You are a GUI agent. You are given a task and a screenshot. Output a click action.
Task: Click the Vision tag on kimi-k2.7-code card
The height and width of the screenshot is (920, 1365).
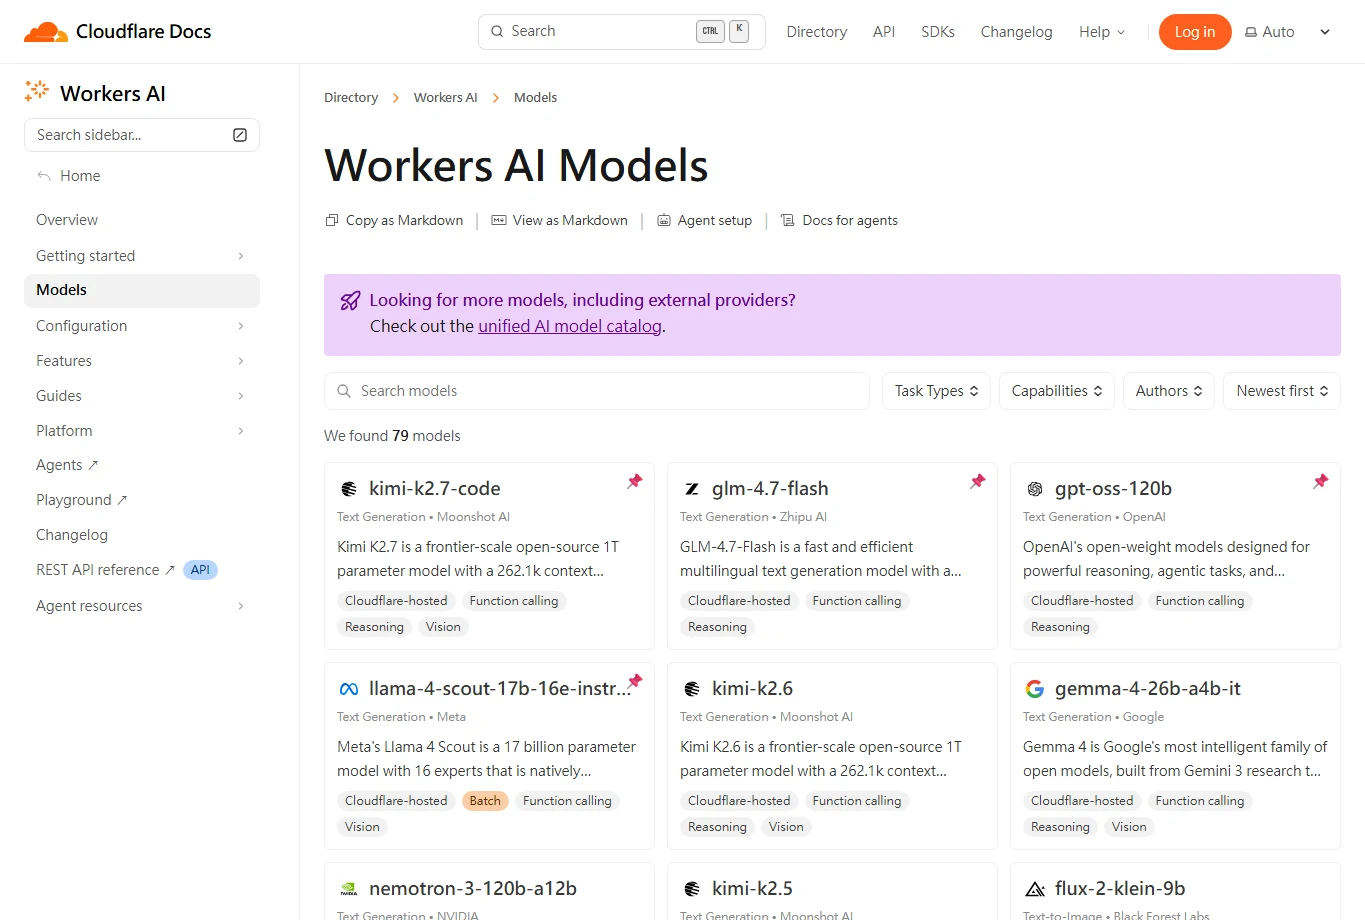click(x=443, y=627)
